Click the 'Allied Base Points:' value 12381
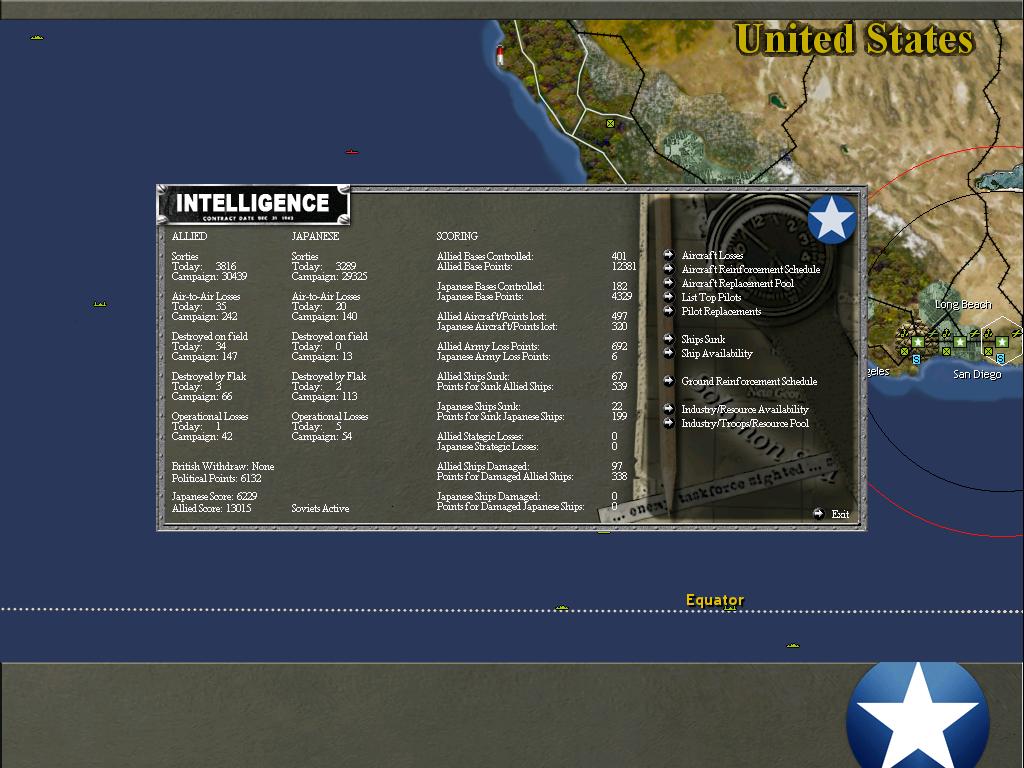The width and height of the screenshot is (1024, 768). tap(624, 266)
